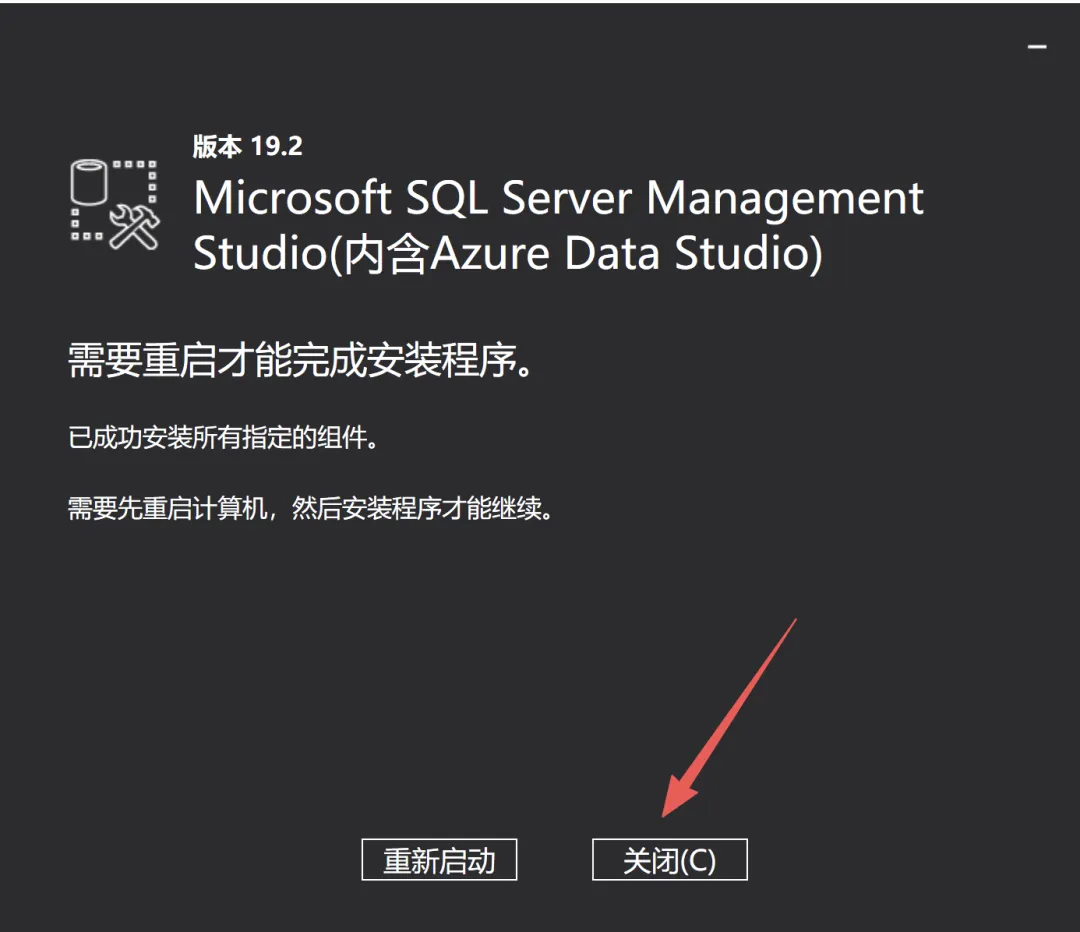Select the word Microsoft in the title
Viewport: 1080px width, 932px height.
[293, 198]
